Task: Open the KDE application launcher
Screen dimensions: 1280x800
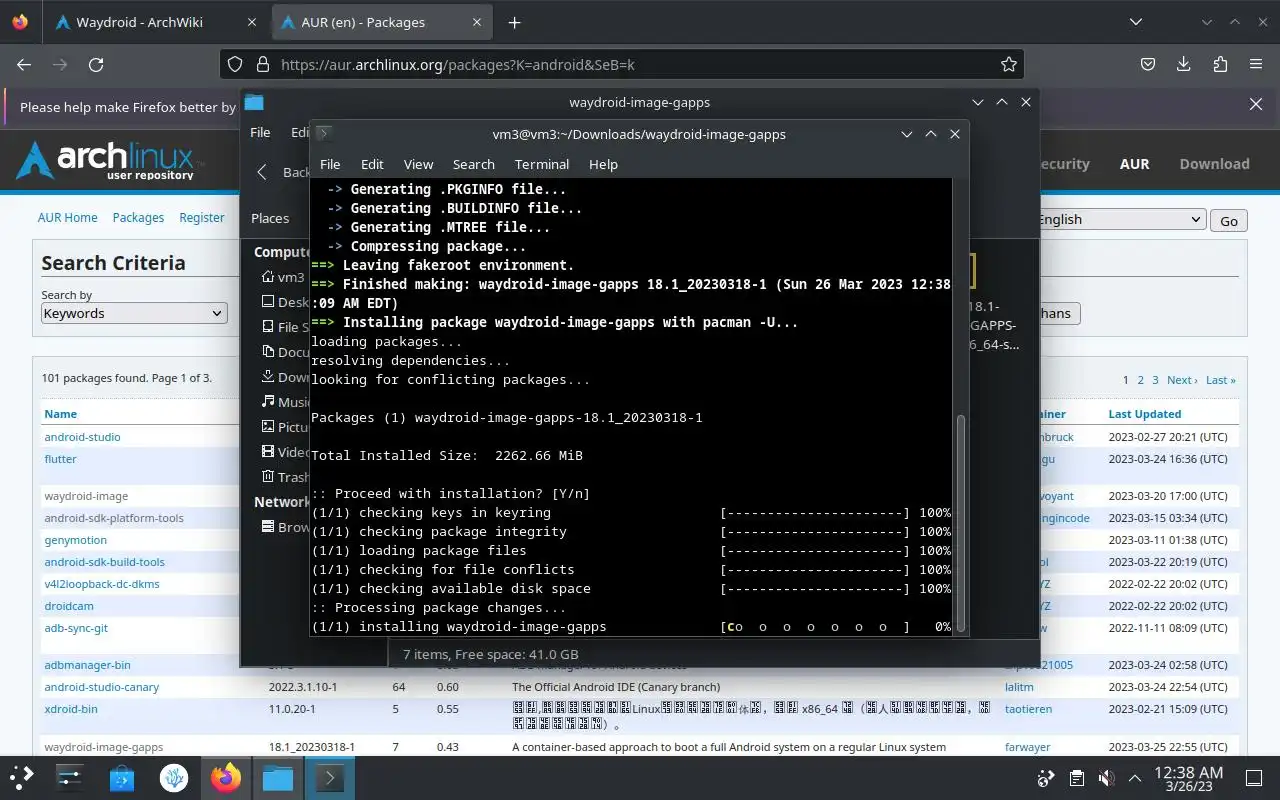Action: click(x=22, y=777)
